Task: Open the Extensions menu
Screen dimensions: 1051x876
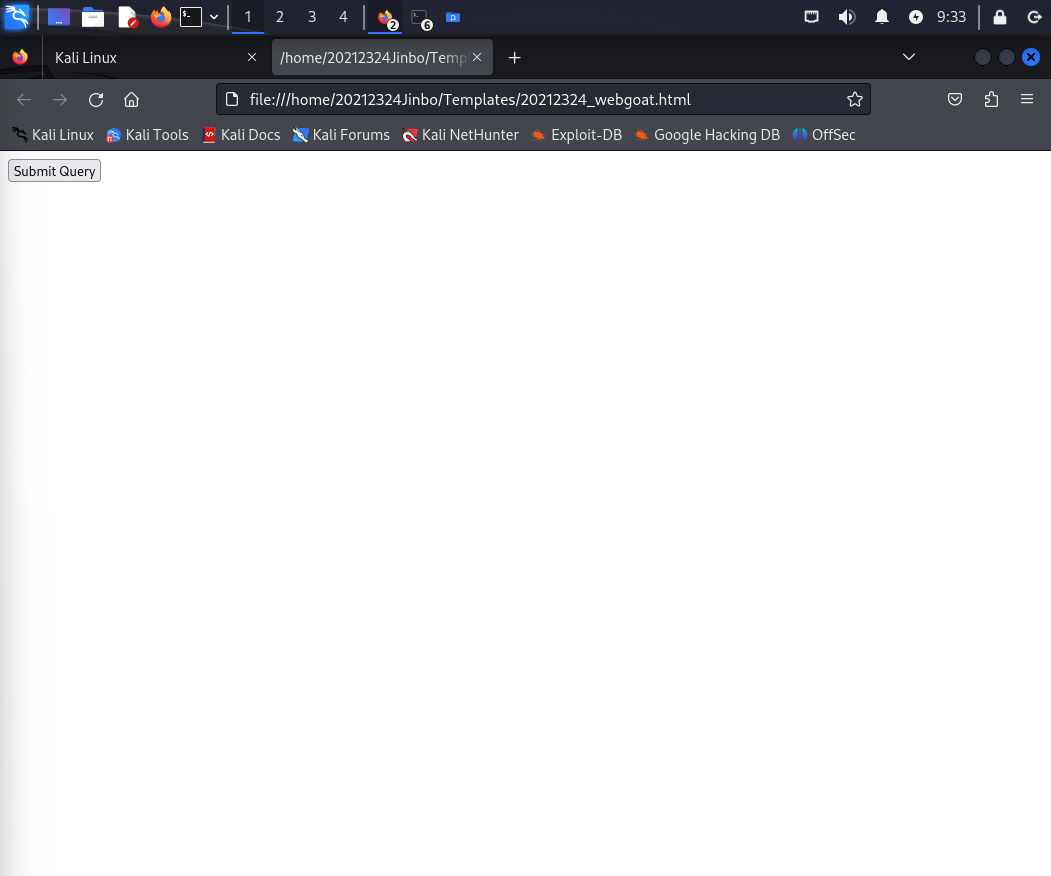Action: point(991,100)
